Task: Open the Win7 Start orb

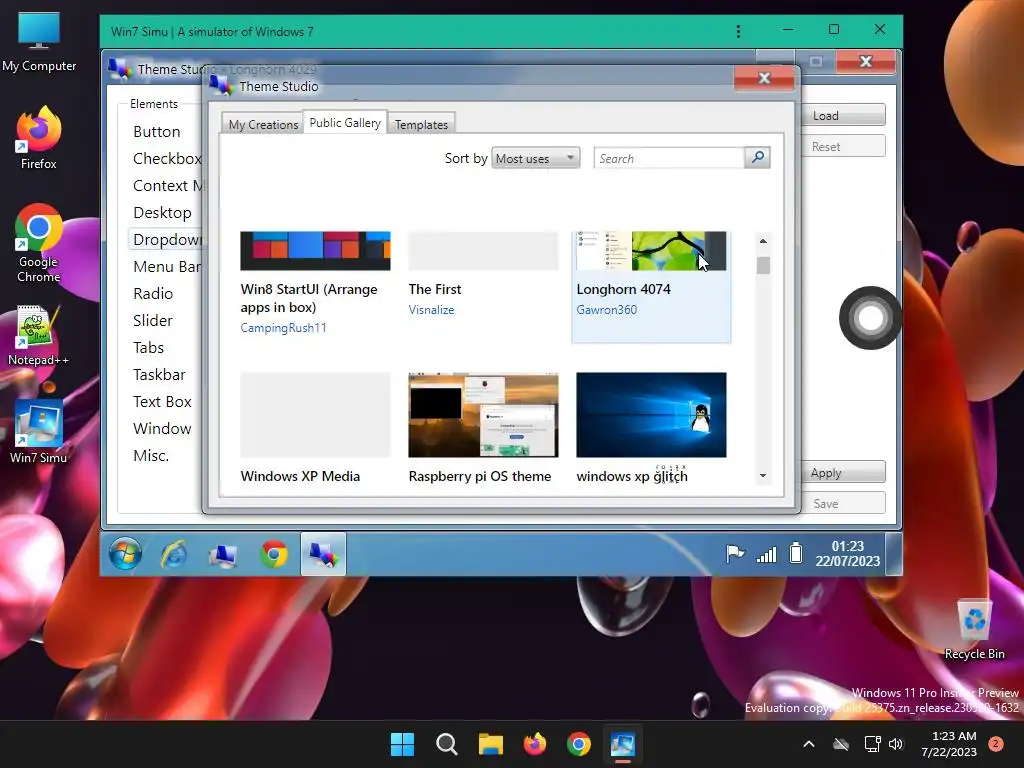Action: tap(125, 554)
